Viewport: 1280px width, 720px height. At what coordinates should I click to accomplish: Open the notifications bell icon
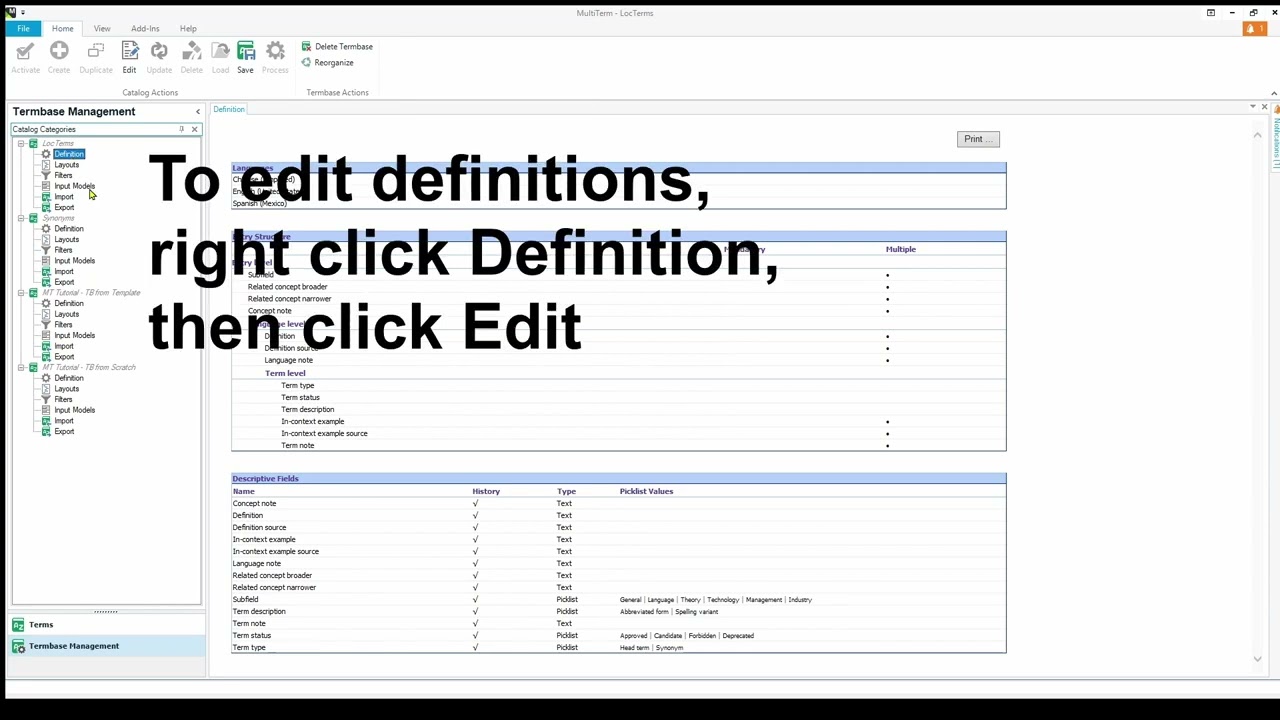click(x=1254, y=28)
